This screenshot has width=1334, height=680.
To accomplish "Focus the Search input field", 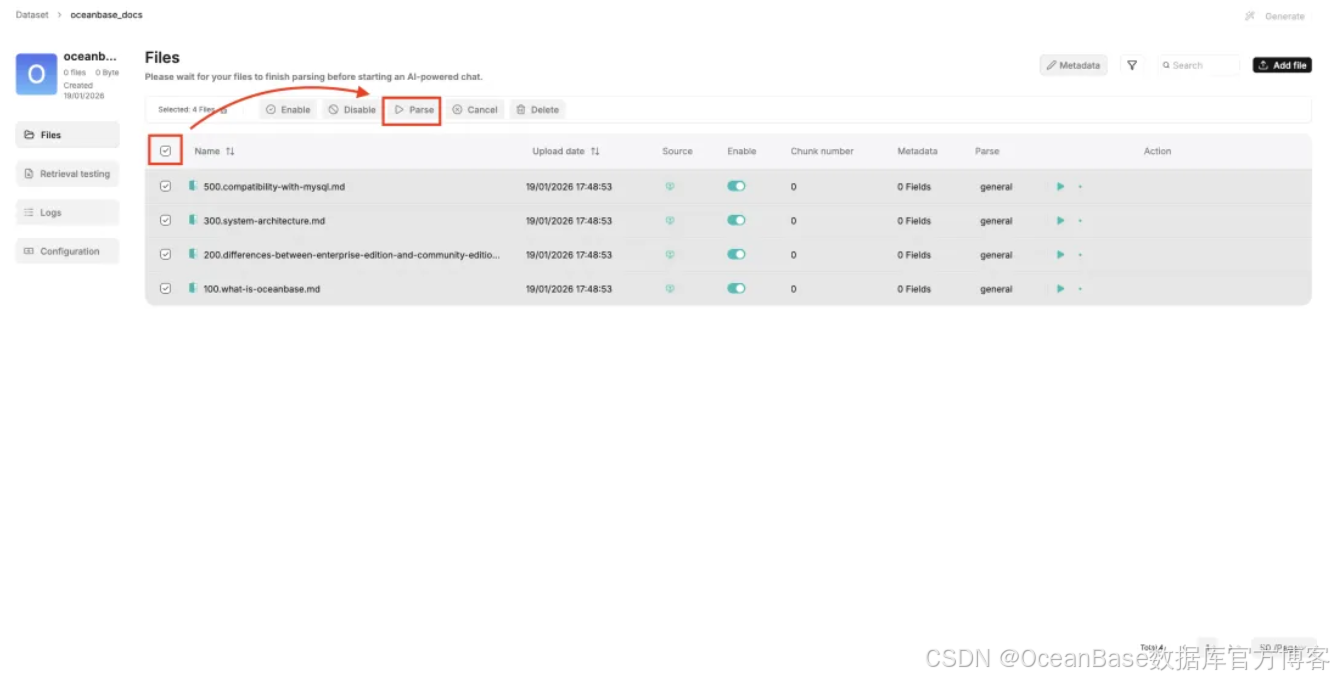I will click(1198, 65).
